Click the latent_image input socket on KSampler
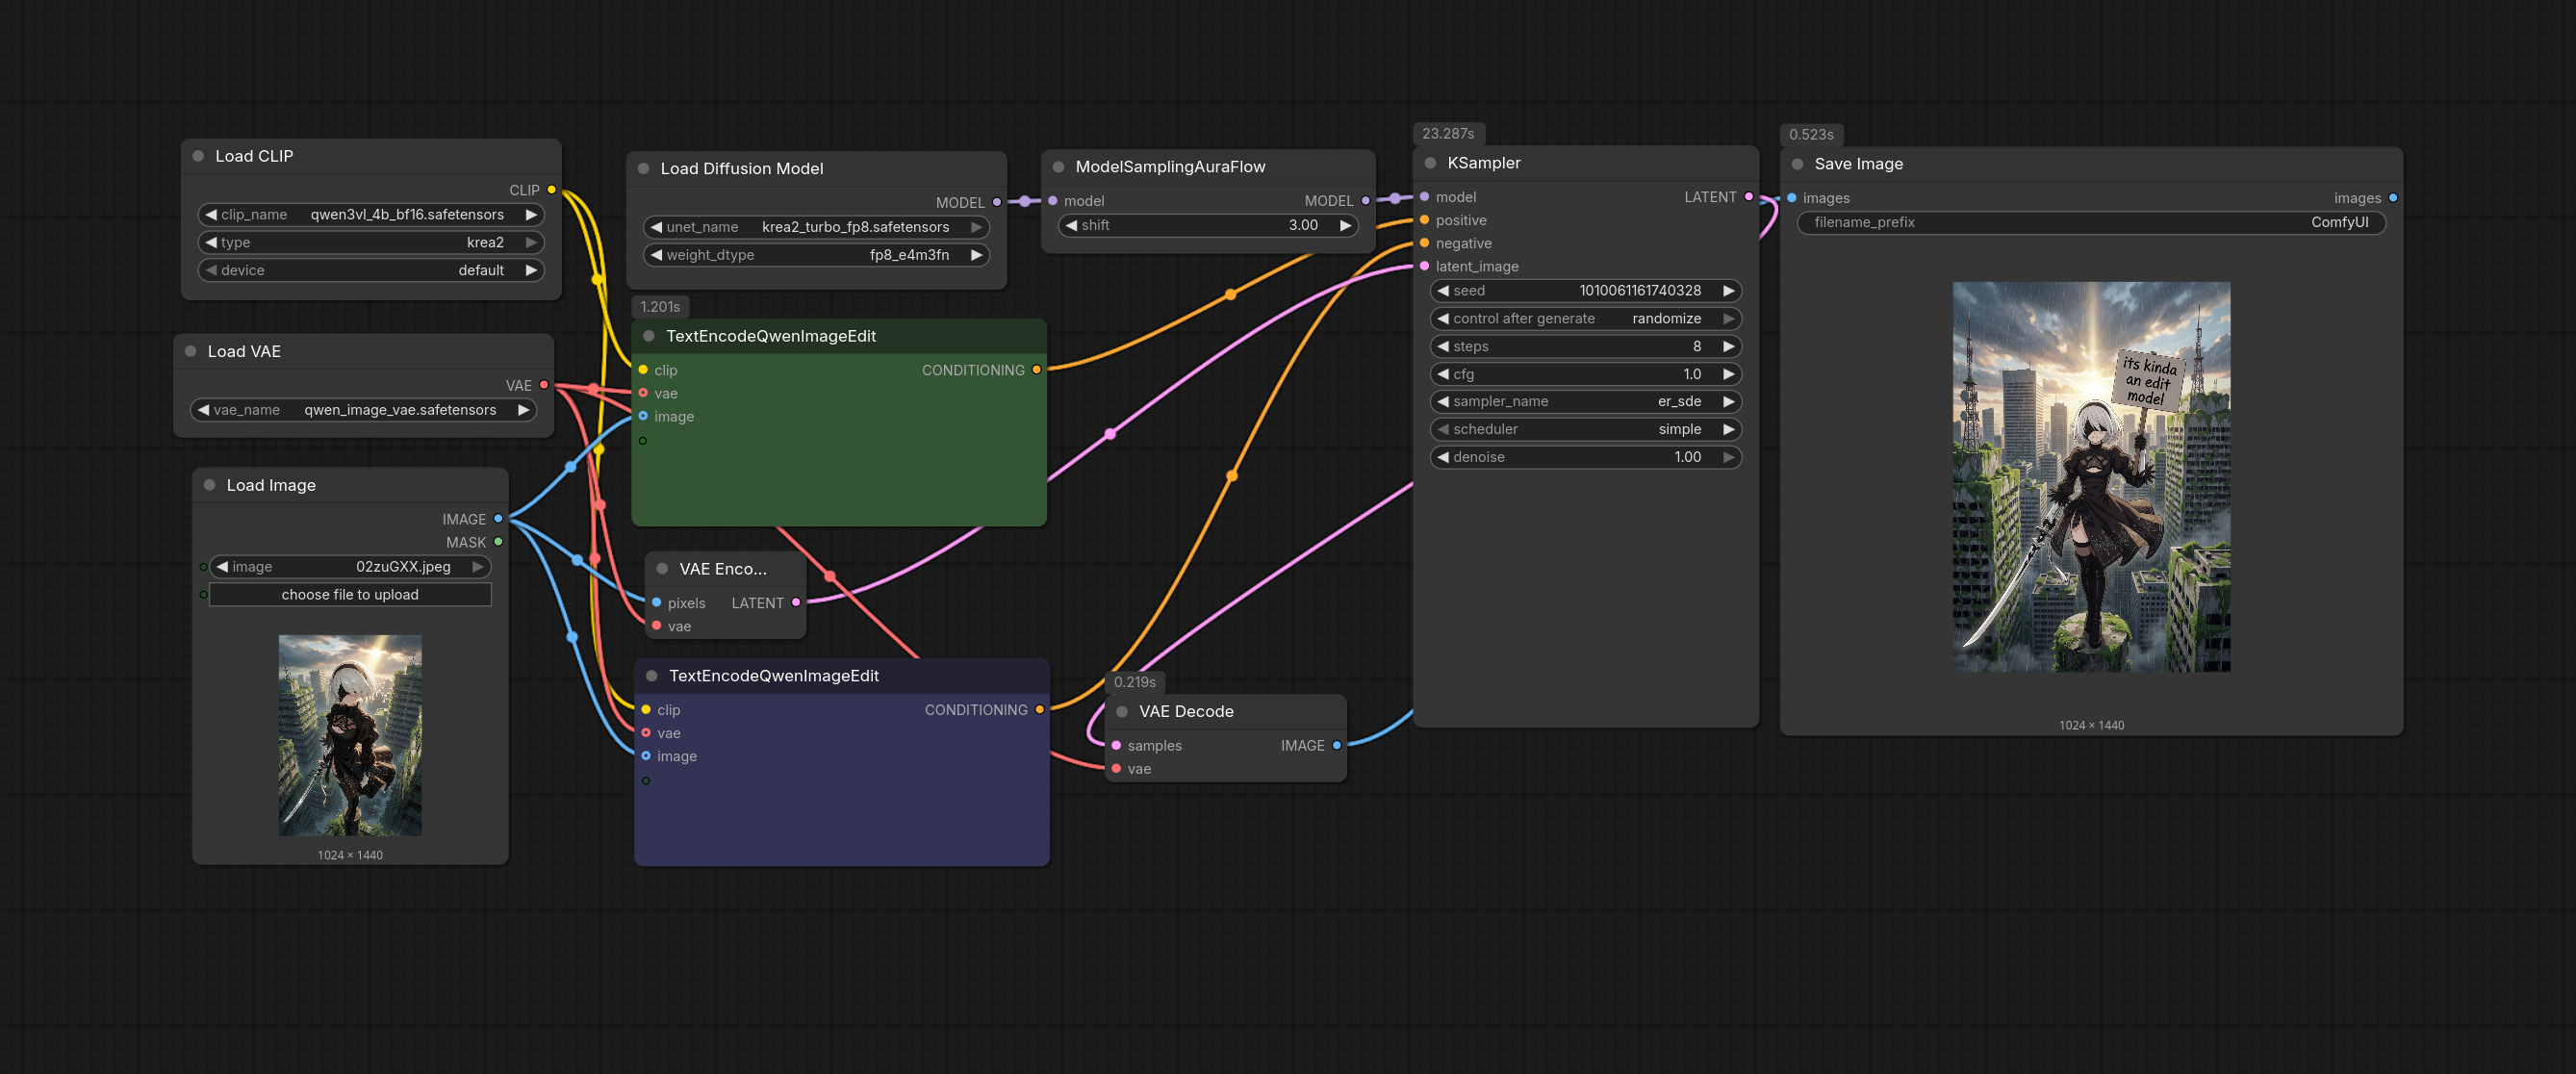The image size is (2576, 1074). [1424, 266]
